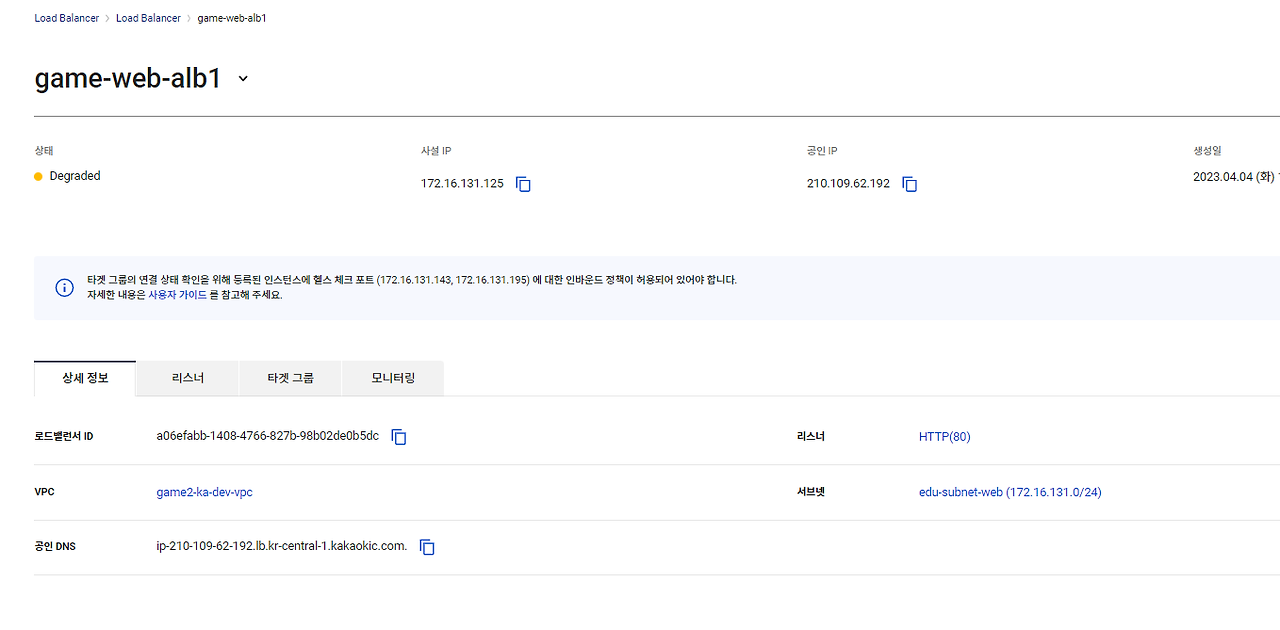The image size is (1280, 630).
Task: Open the 사용자 가이드 link
Action: (178, 295)
